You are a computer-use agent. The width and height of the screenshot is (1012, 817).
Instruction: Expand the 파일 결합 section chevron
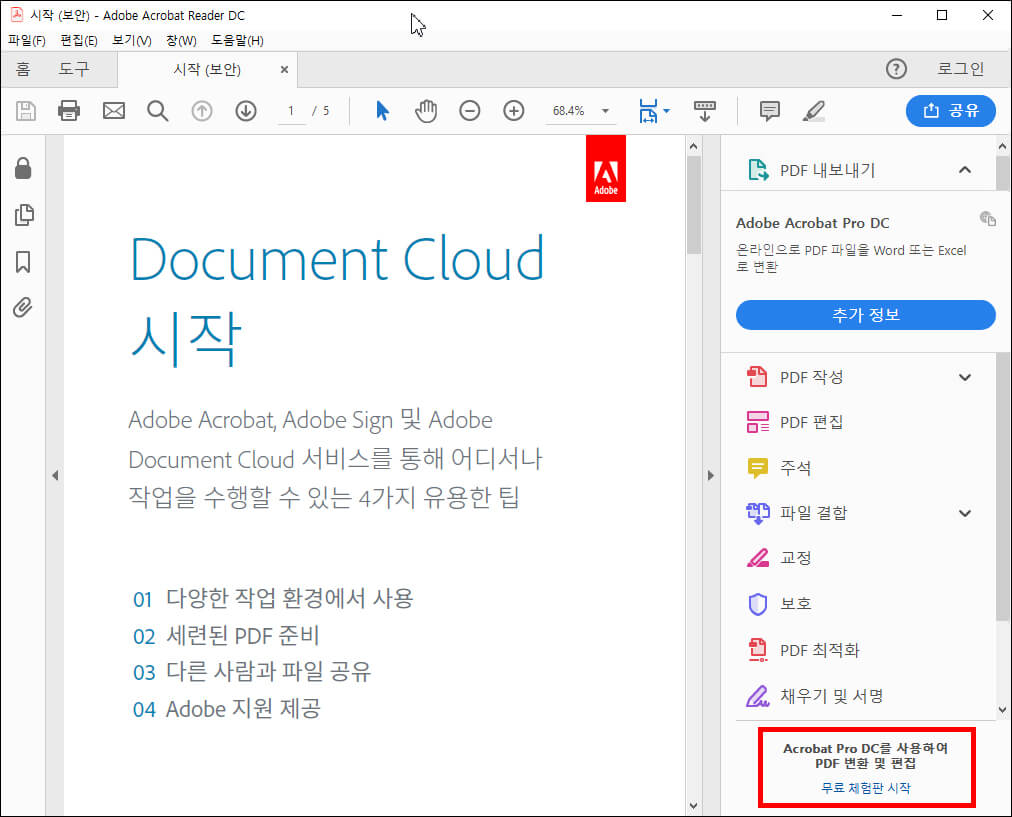point(965,514)
